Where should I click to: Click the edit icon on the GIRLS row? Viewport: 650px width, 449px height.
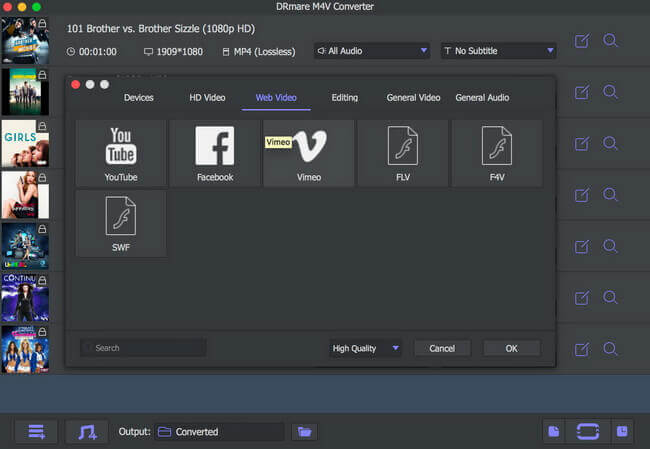(582, 144)
